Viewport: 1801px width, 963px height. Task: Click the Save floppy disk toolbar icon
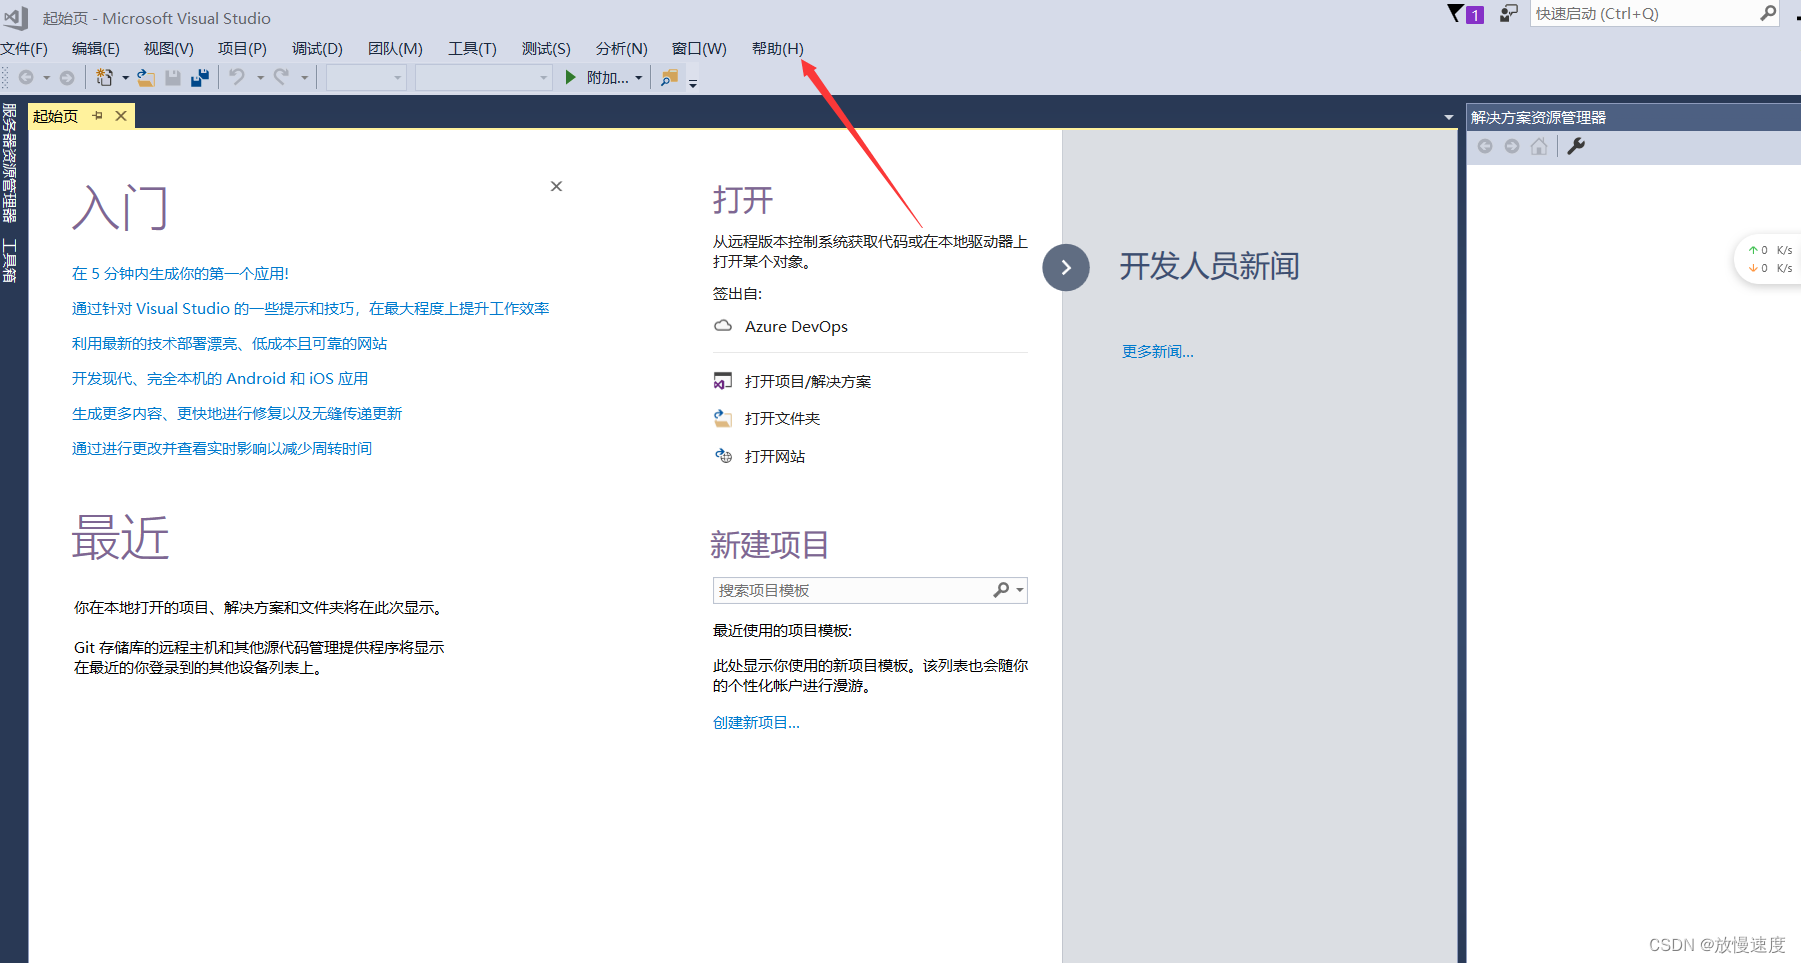click(x=173, y=77)
